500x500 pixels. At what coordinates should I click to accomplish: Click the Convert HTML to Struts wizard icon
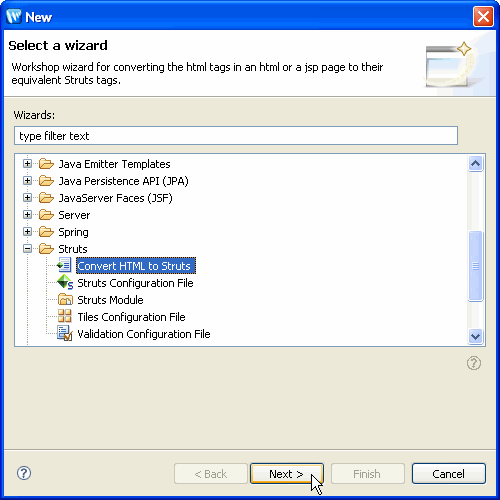click(64, 266)
